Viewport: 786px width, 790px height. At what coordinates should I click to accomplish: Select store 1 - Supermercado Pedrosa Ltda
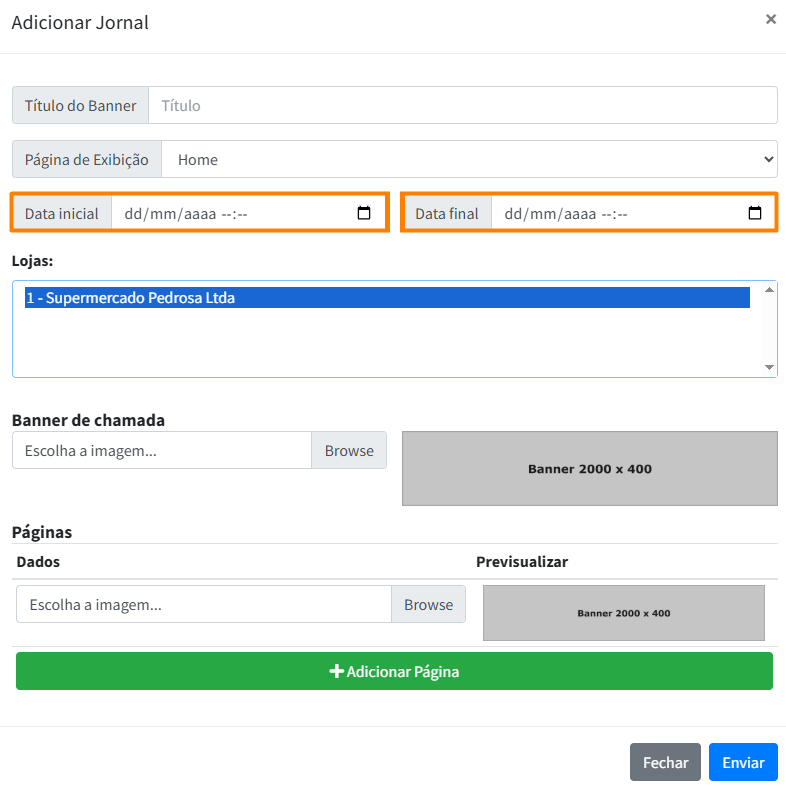387,297
